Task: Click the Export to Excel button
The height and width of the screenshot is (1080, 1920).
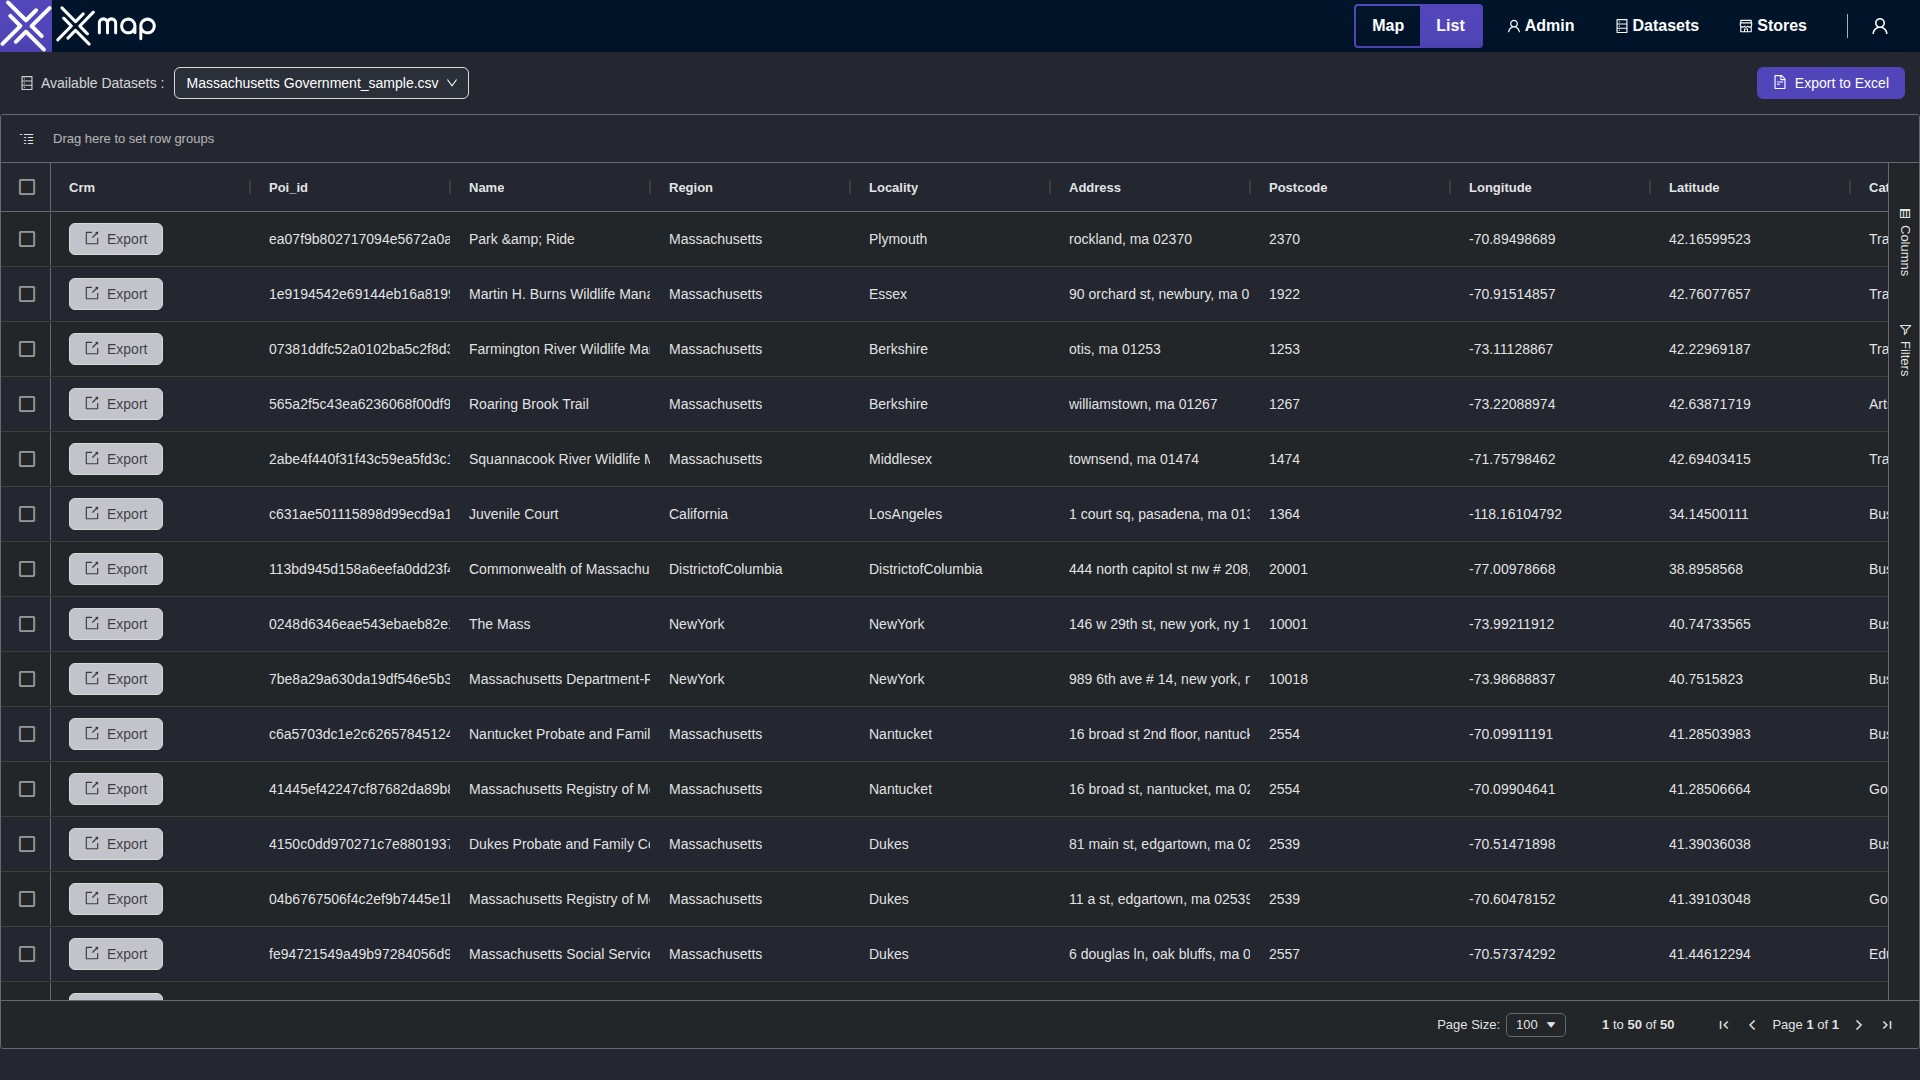Action: (1830, 83)
